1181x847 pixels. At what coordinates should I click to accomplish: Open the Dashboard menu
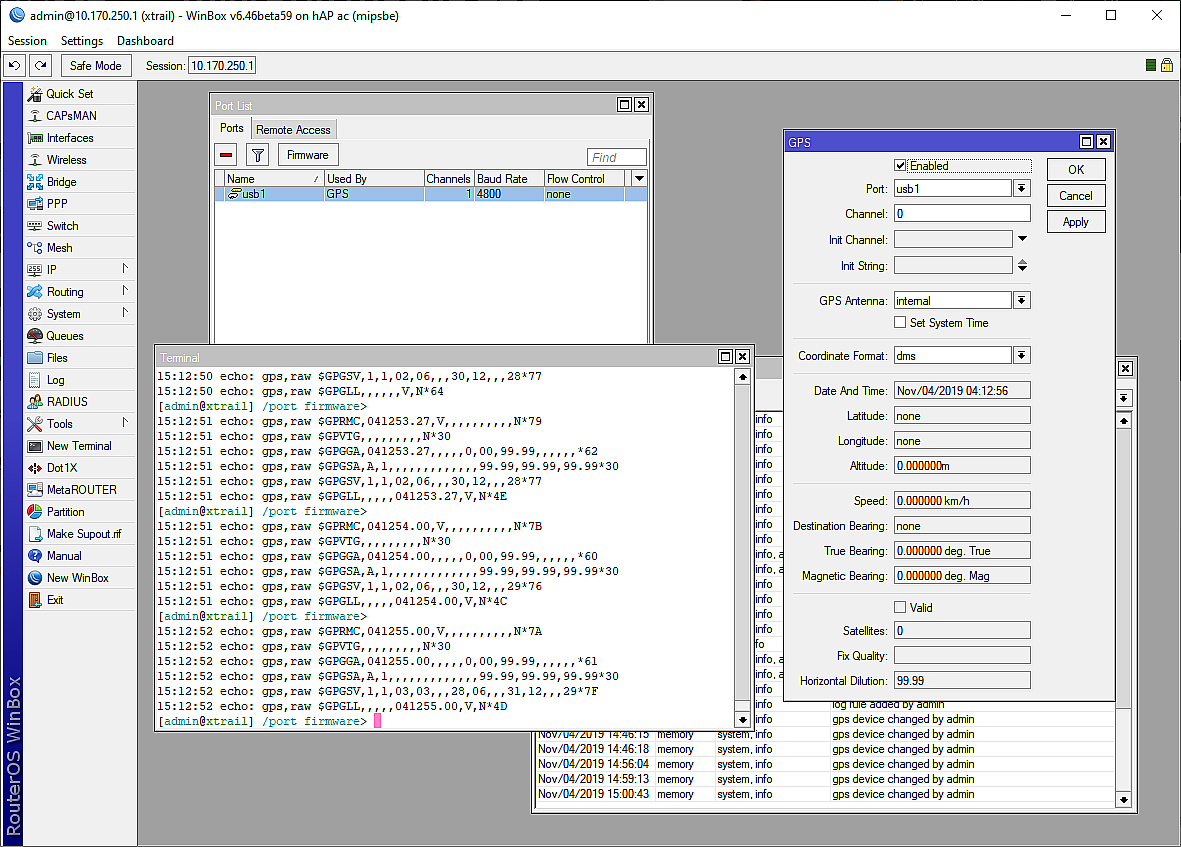click(x=145, y=41)
